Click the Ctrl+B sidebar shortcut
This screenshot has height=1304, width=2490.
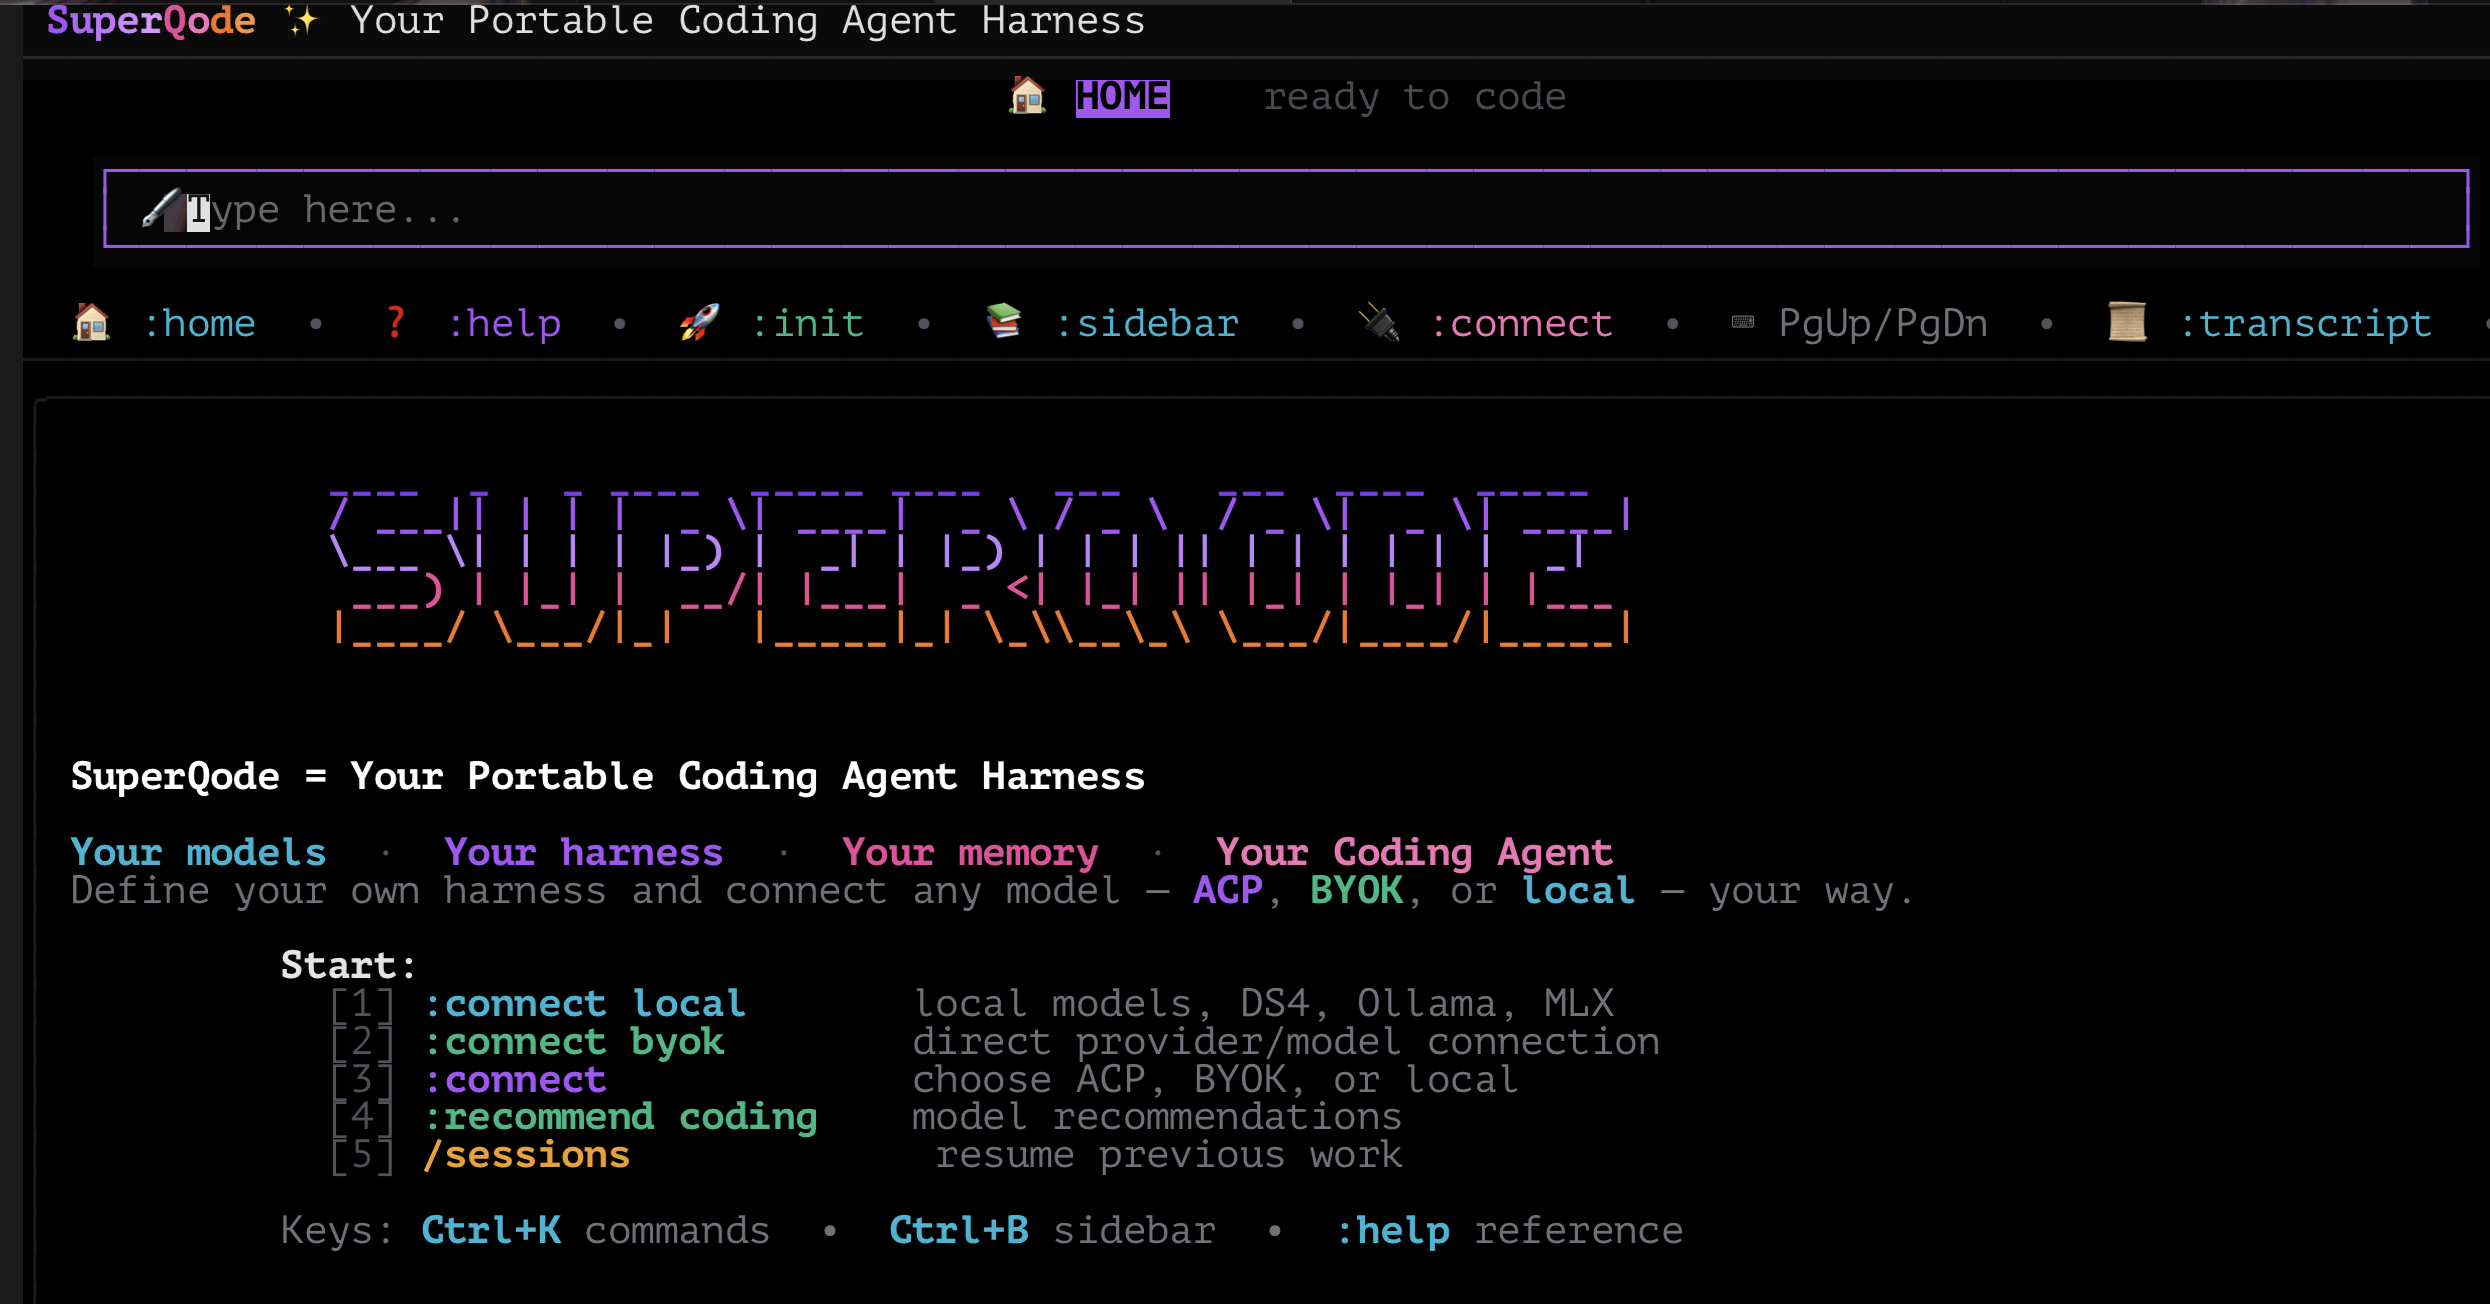pos(1052,1230)
